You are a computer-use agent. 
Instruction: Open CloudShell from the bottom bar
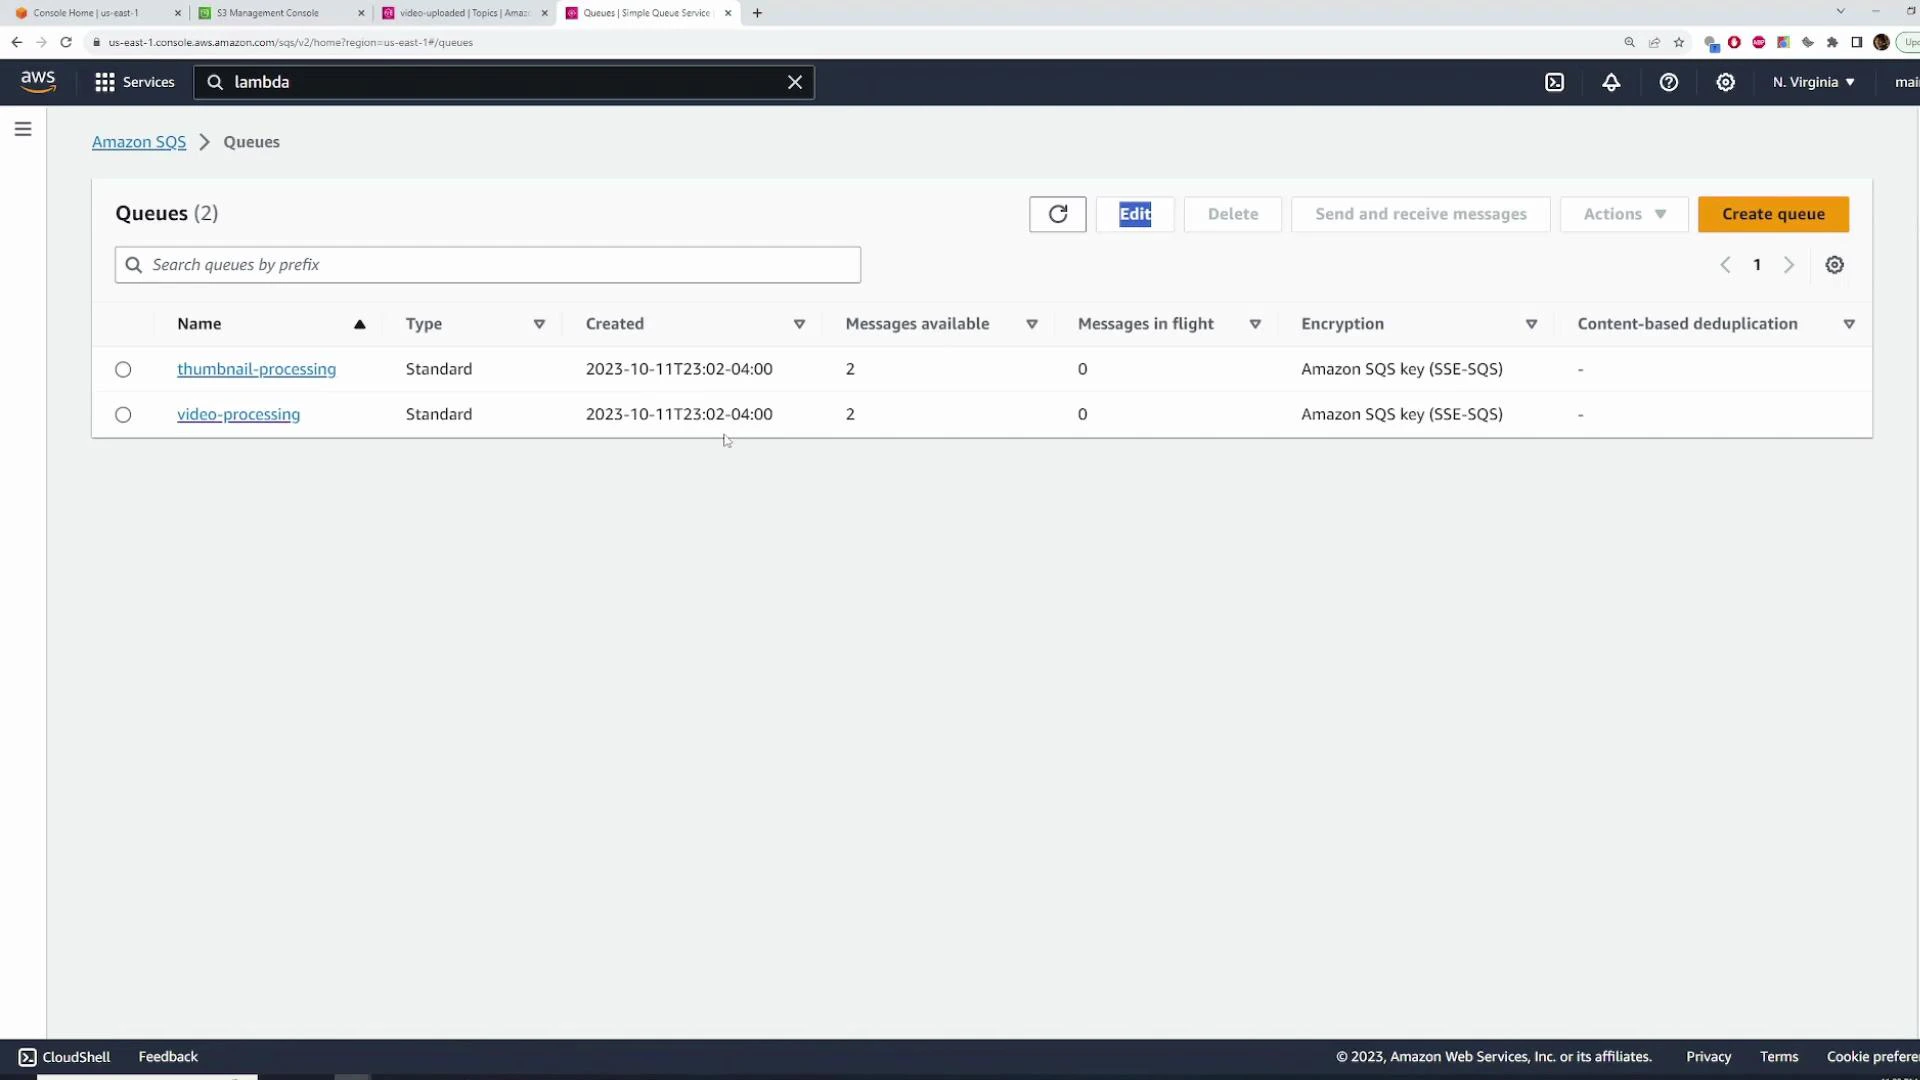64,1056
